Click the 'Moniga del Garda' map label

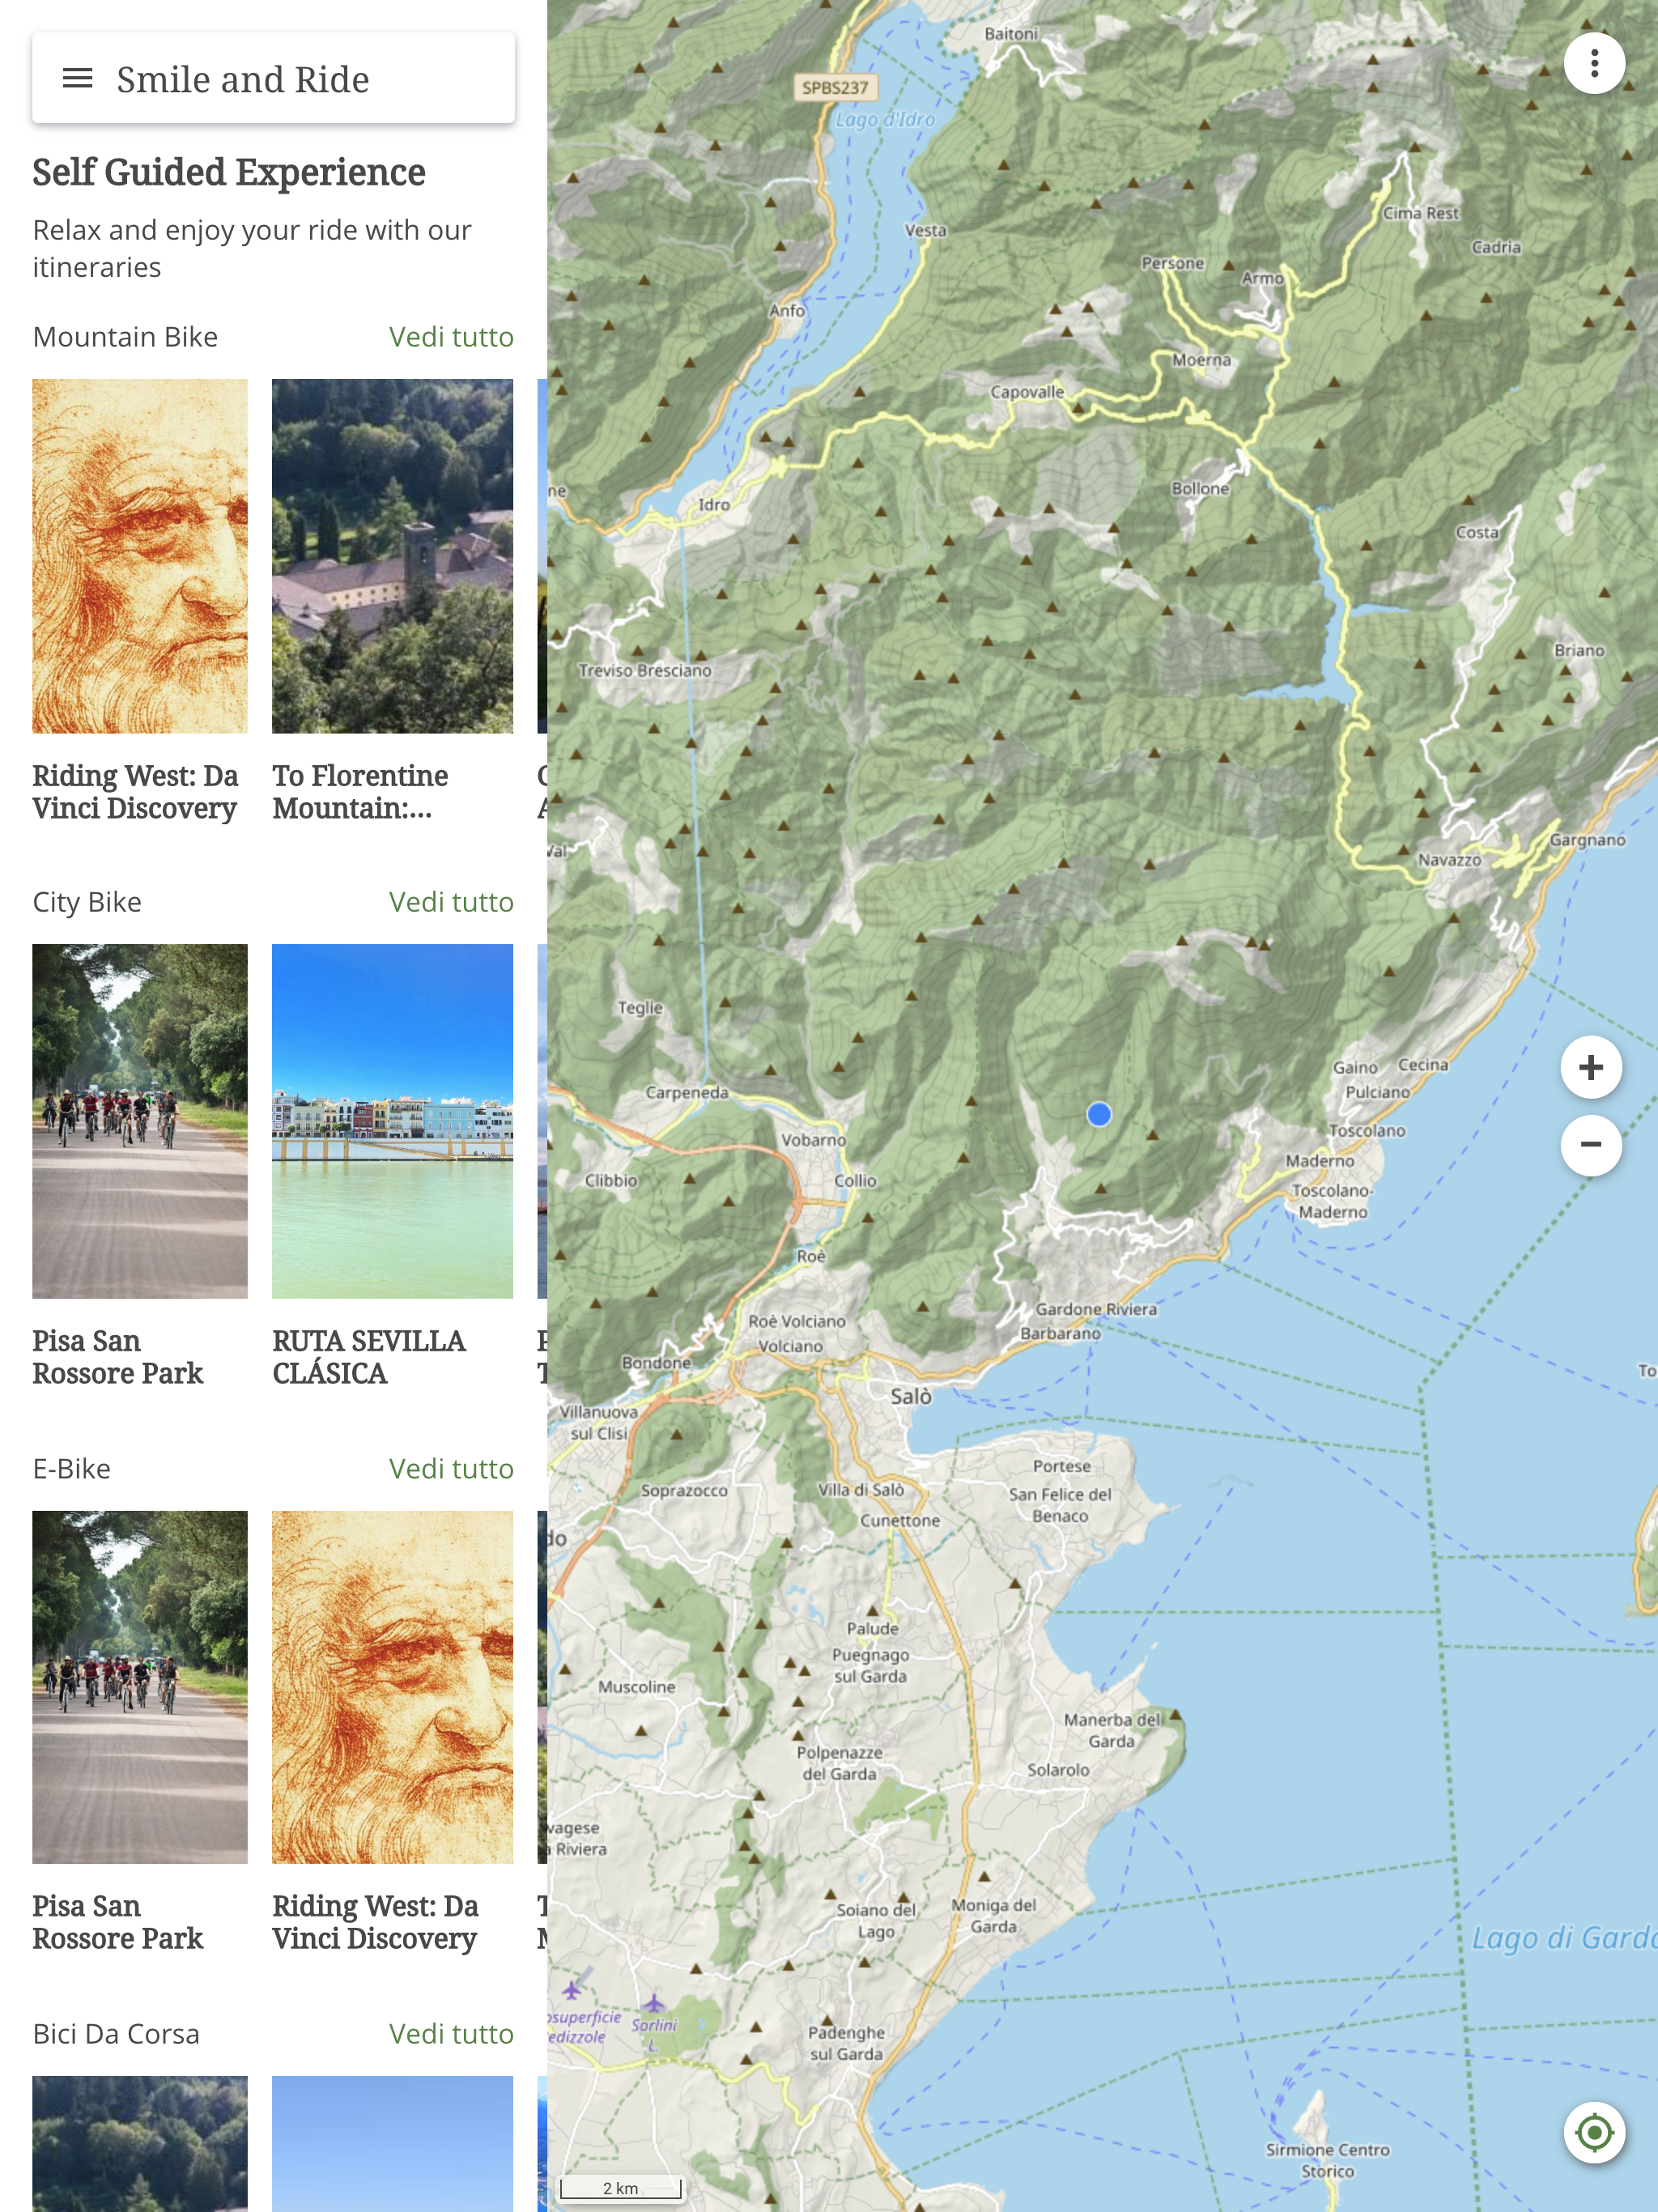[993, 1915]
